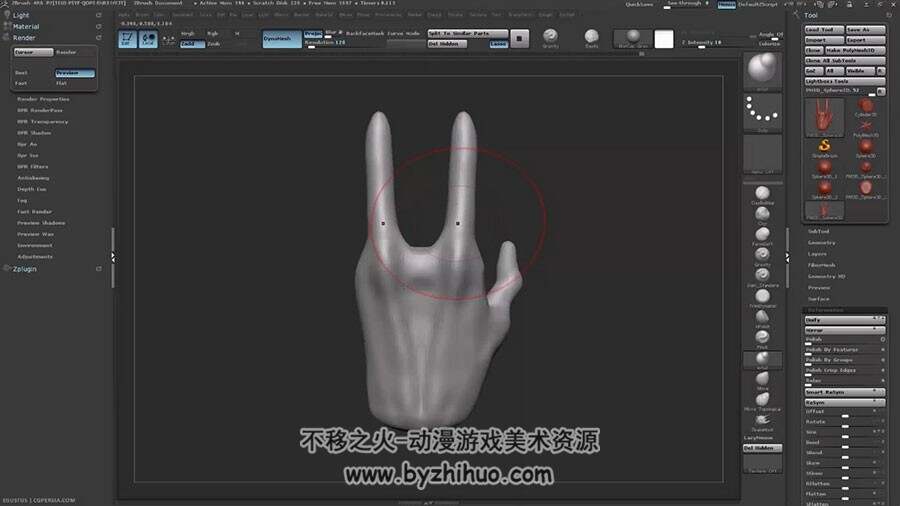
Task: Select the PolyMesh3D star tool
Action: (x=866, y=129)
